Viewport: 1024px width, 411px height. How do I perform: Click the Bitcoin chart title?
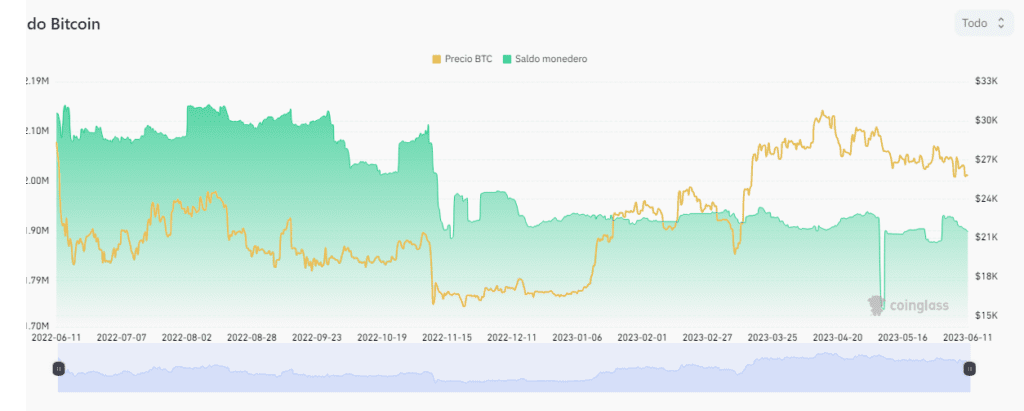coord(63,24)
